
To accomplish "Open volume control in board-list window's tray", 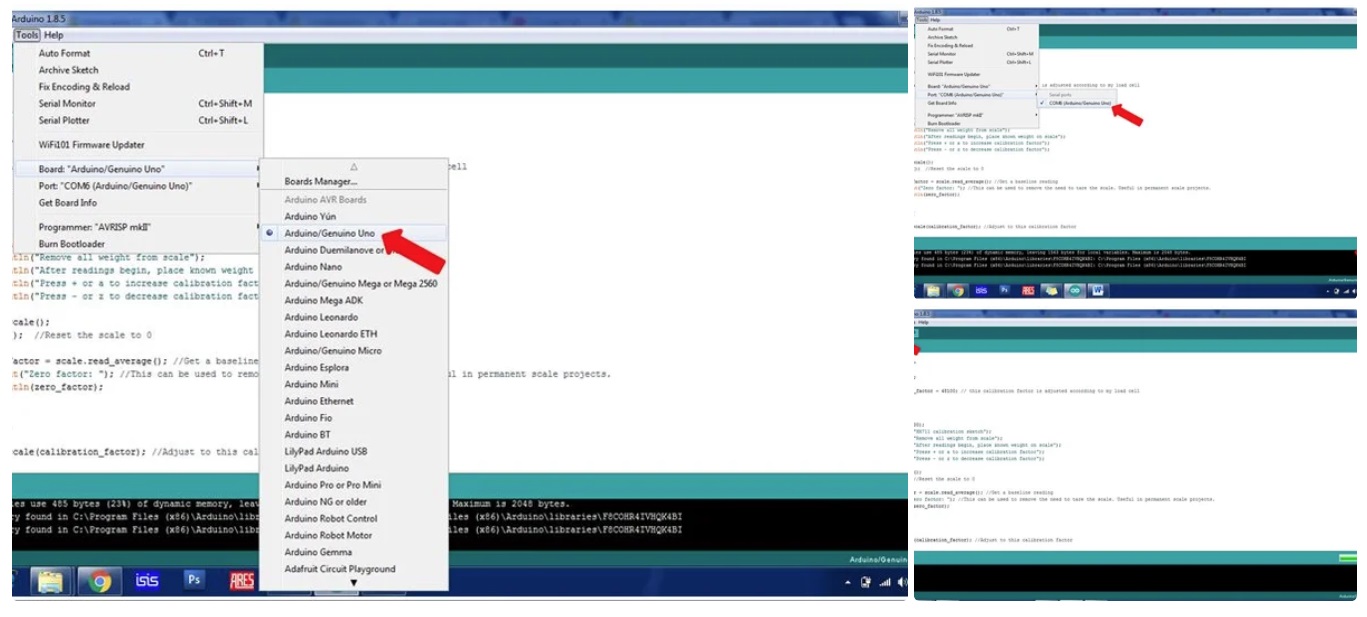I will click(x=900, y=582).
